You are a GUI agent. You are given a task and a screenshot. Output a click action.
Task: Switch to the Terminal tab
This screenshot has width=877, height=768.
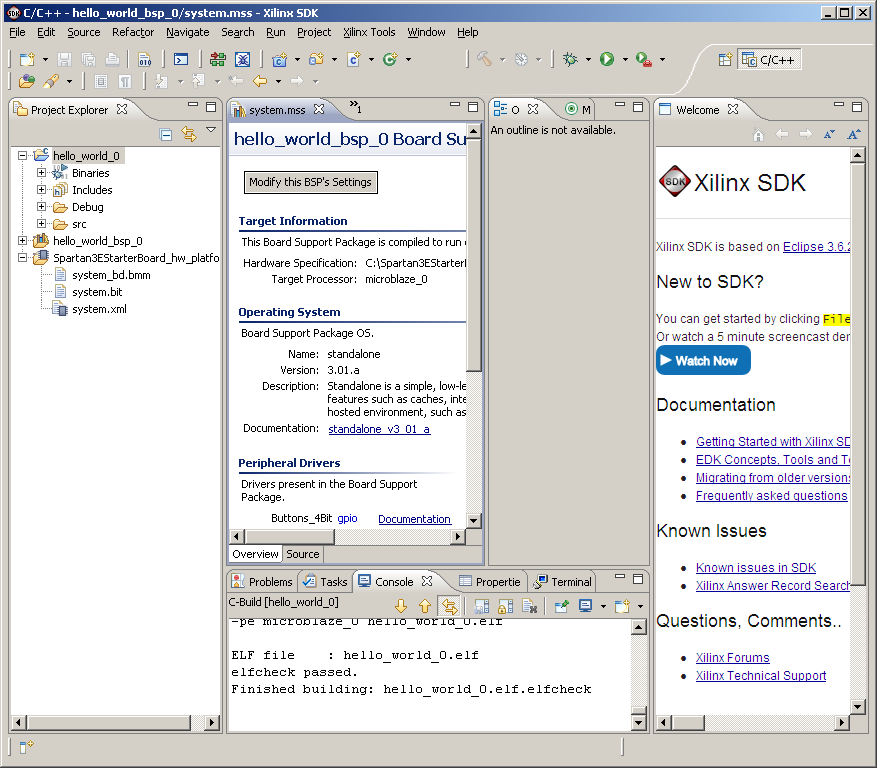(x=563, y=582)
